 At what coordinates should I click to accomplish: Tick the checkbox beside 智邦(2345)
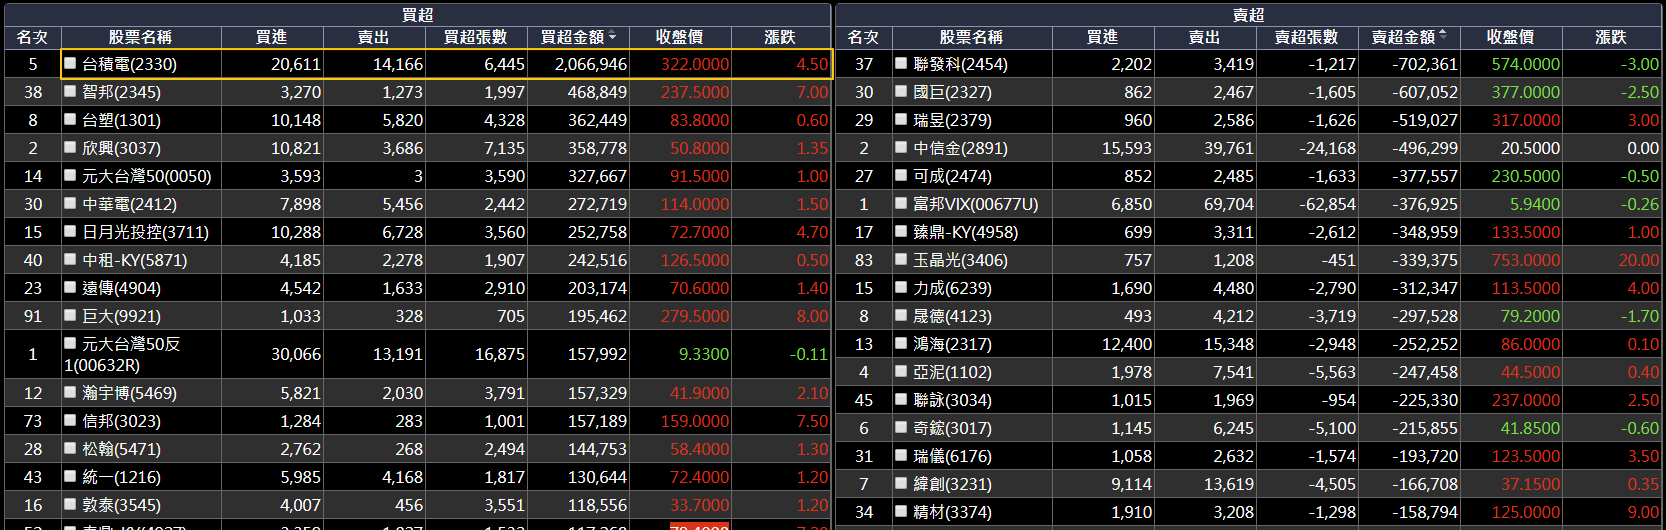coord(70,91)
